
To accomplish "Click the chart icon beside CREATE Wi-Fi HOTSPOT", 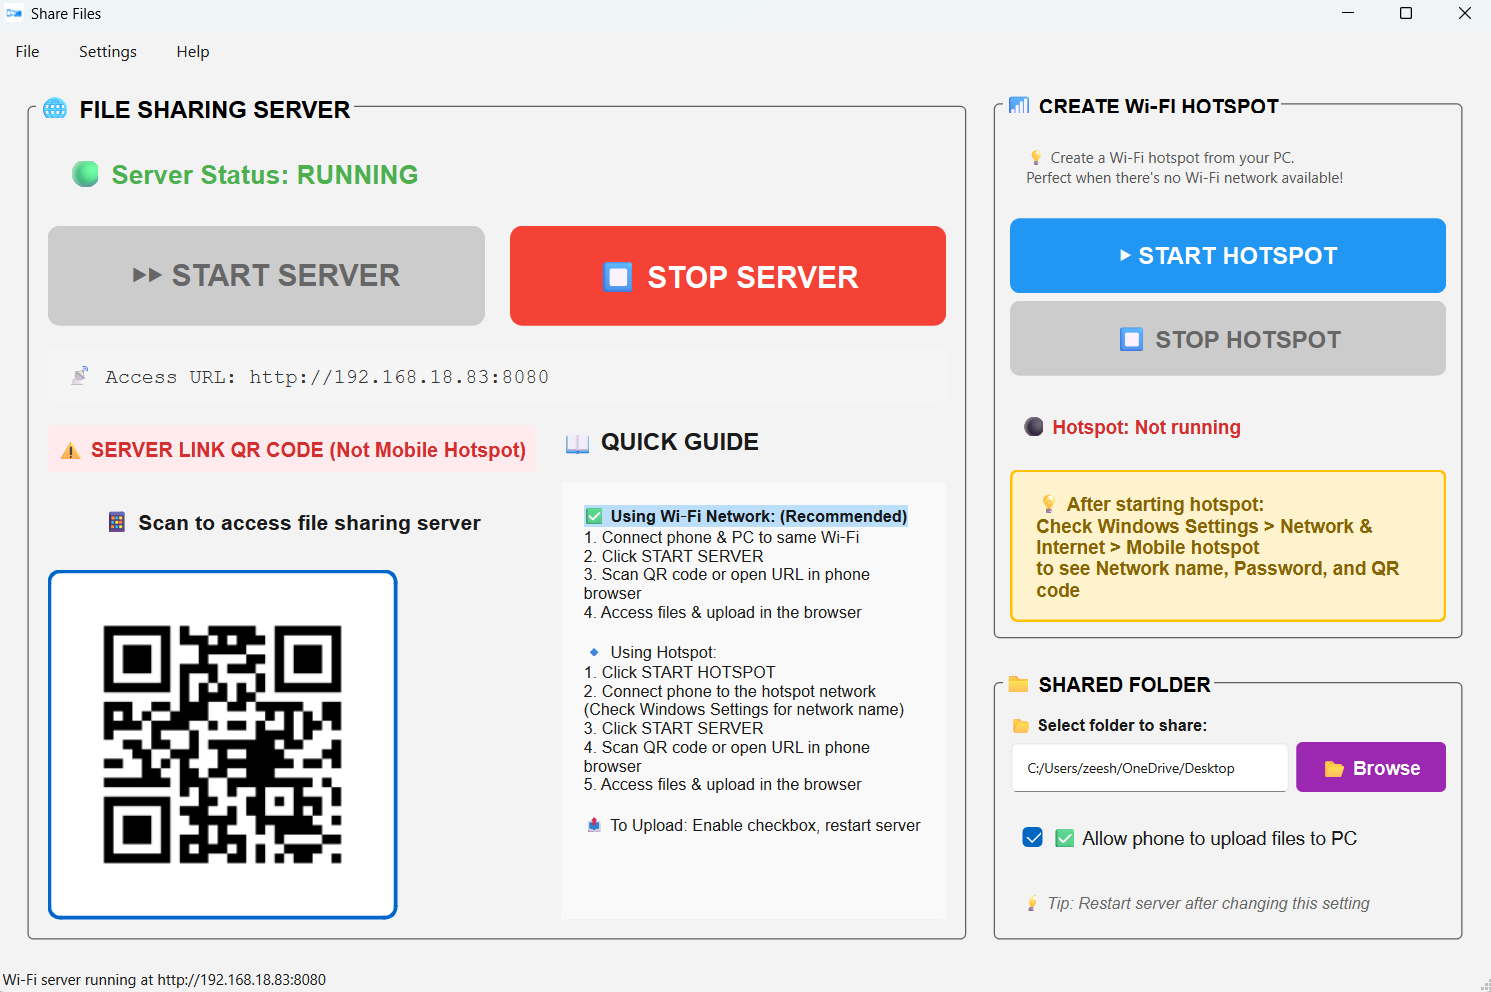I will pyautogui.click(x=1018, y=104).
